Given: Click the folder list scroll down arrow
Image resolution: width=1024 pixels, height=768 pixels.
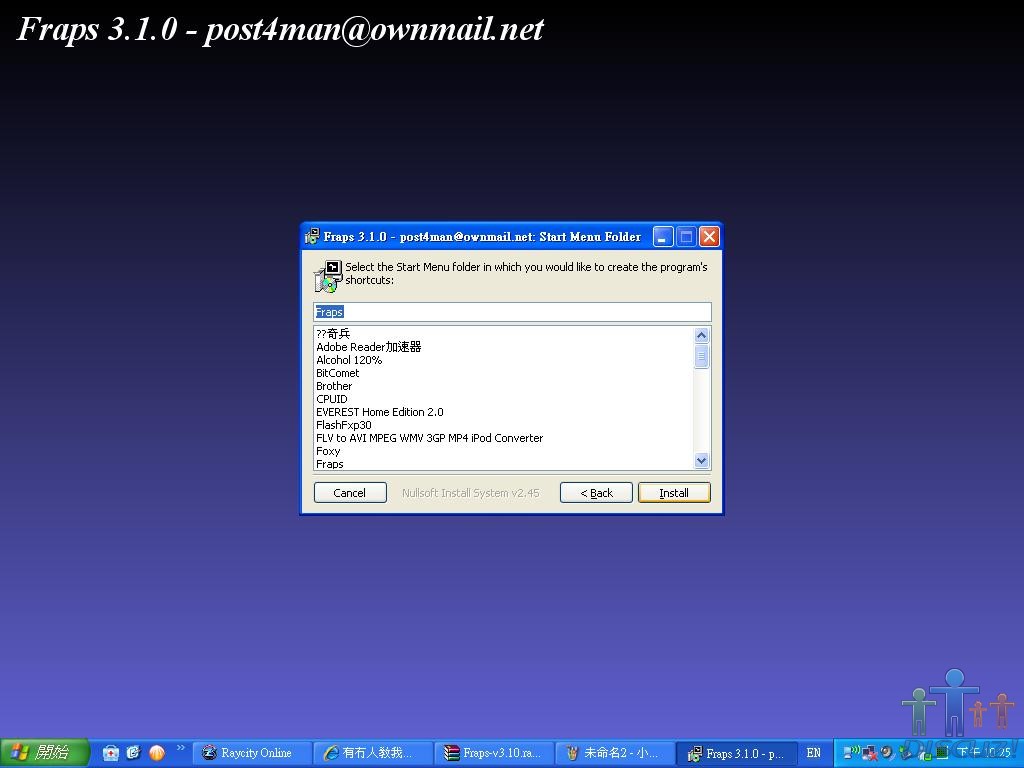Looking at the screenshot, I should click(x=701, y=460).
